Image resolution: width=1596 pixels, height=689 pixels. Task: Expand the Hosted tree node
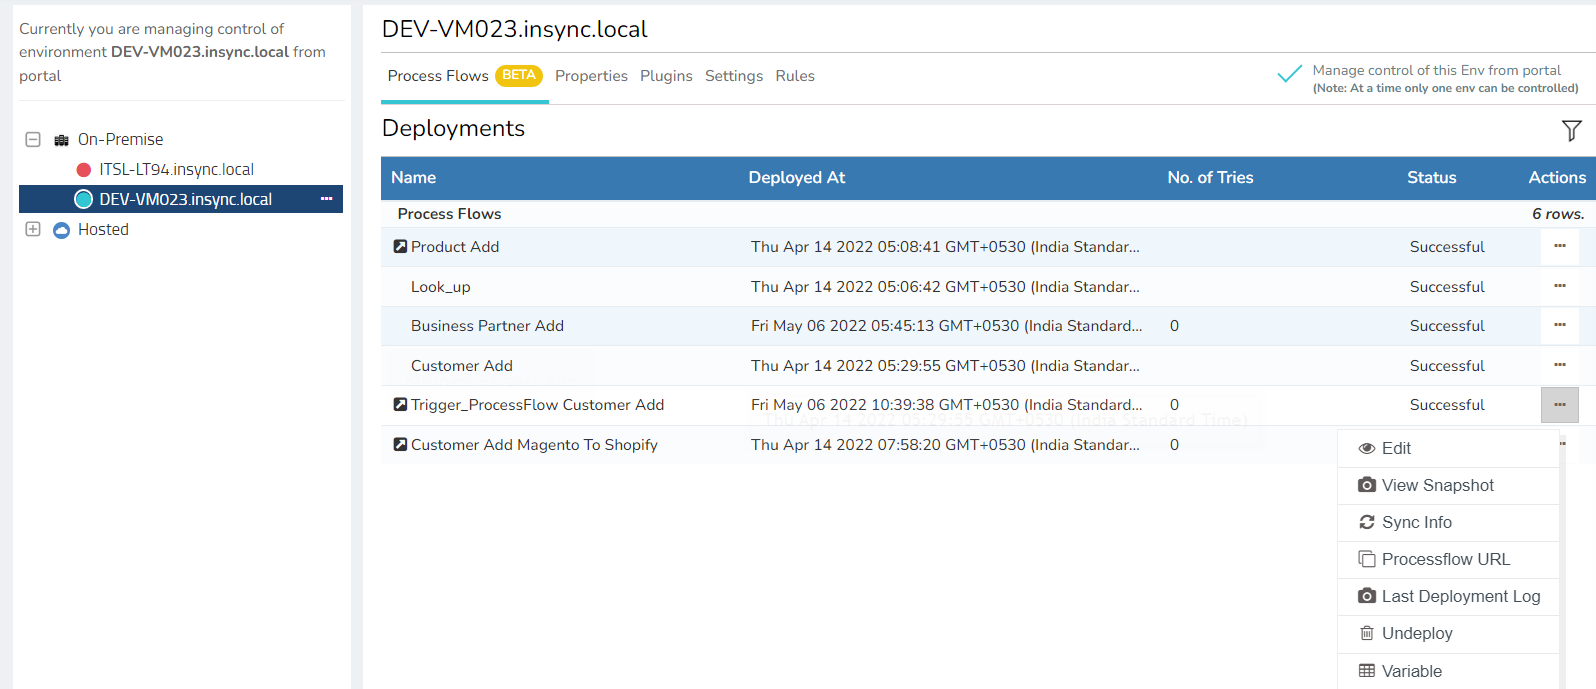[33, 230]
